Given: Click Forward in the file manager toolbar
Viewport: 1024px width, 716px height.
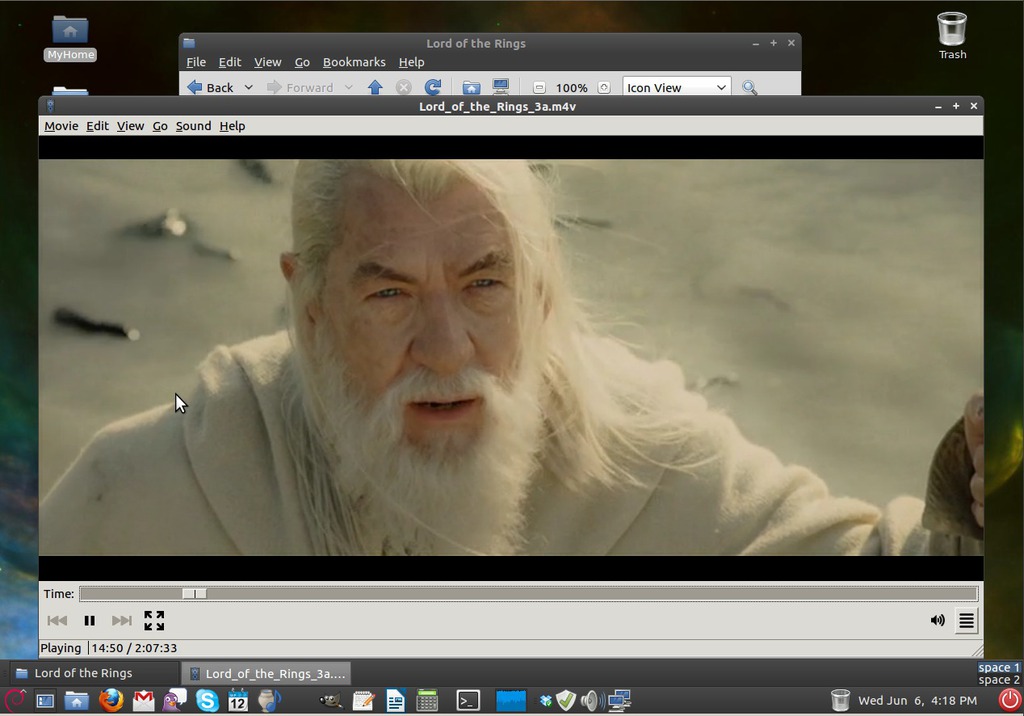Looking at the screenshot, I should click(x=300, y=88).
